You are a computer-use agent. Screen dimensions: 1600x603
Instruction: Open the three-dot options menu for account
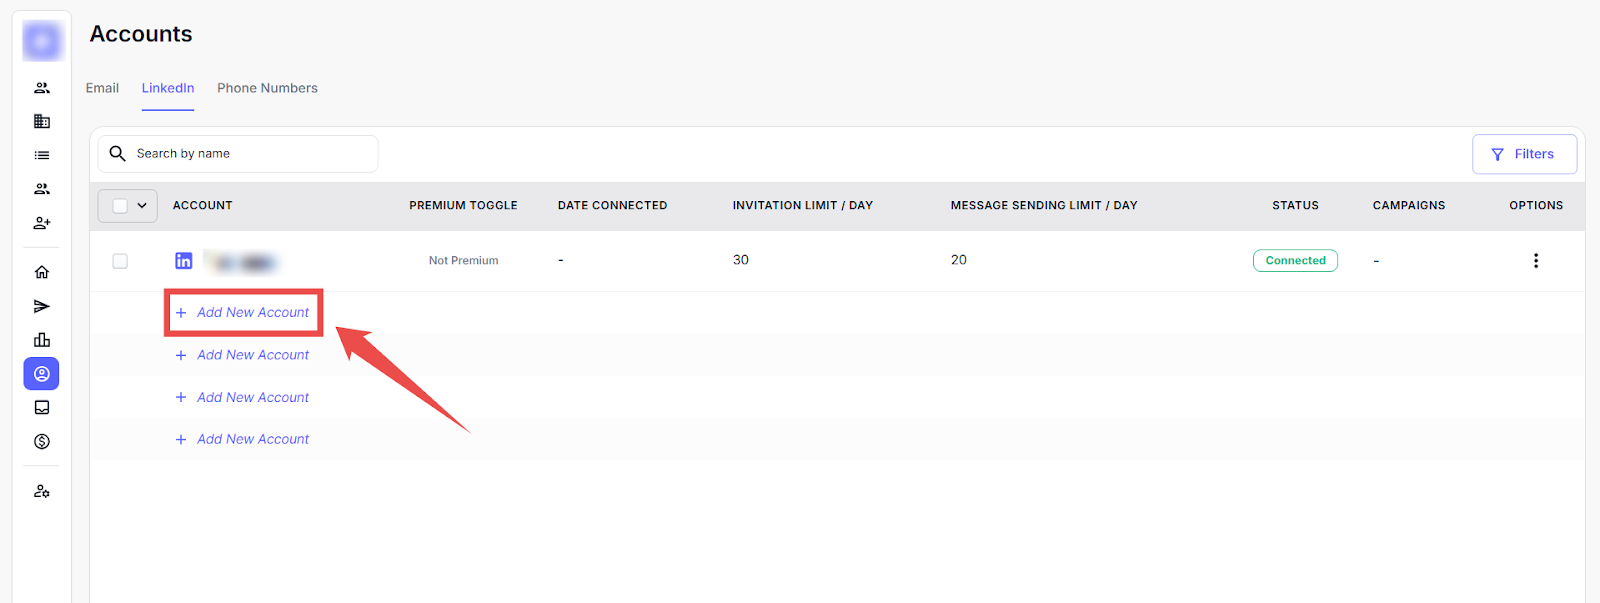[1535, 261]
